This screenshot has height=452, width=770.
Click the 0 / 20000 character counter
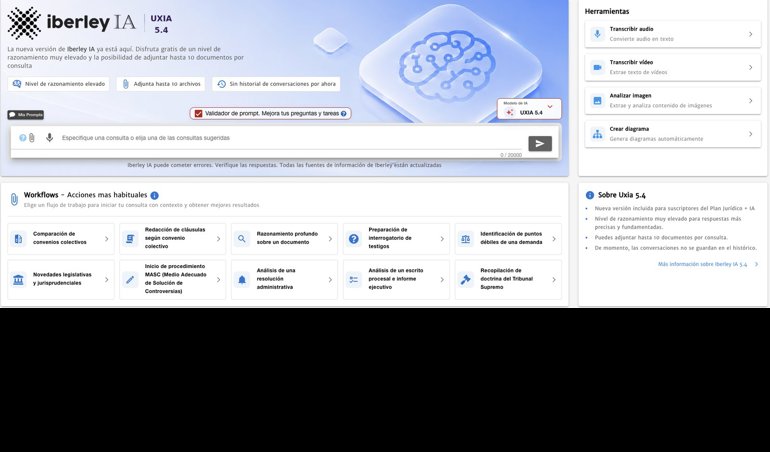point(511,155)
